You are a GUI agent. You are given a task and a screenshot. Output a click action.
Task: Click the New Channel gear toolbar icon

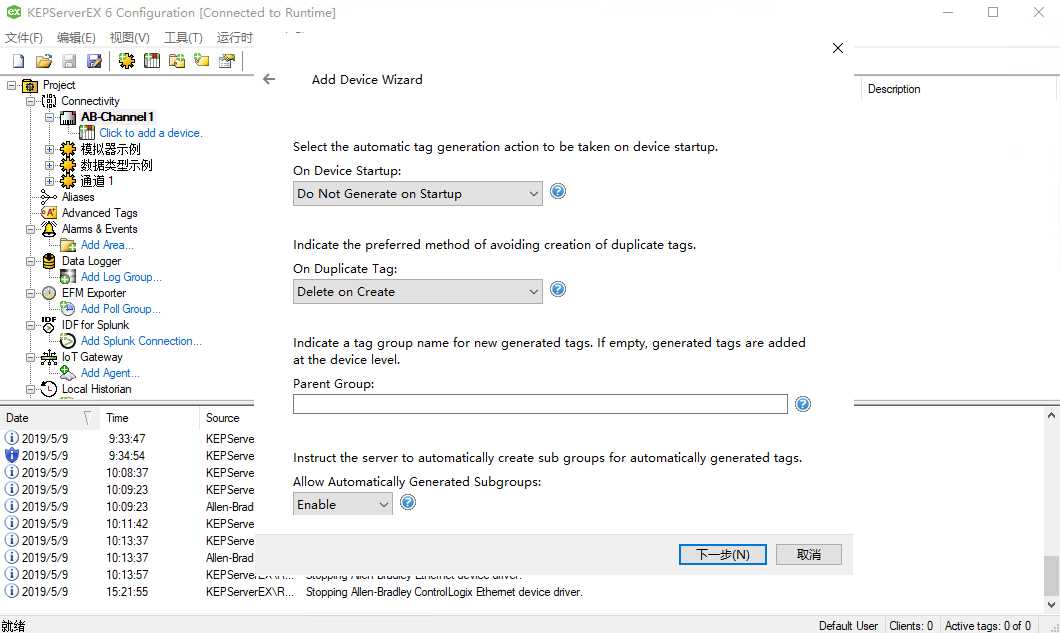pyautogui.click(x=126, y=61)
